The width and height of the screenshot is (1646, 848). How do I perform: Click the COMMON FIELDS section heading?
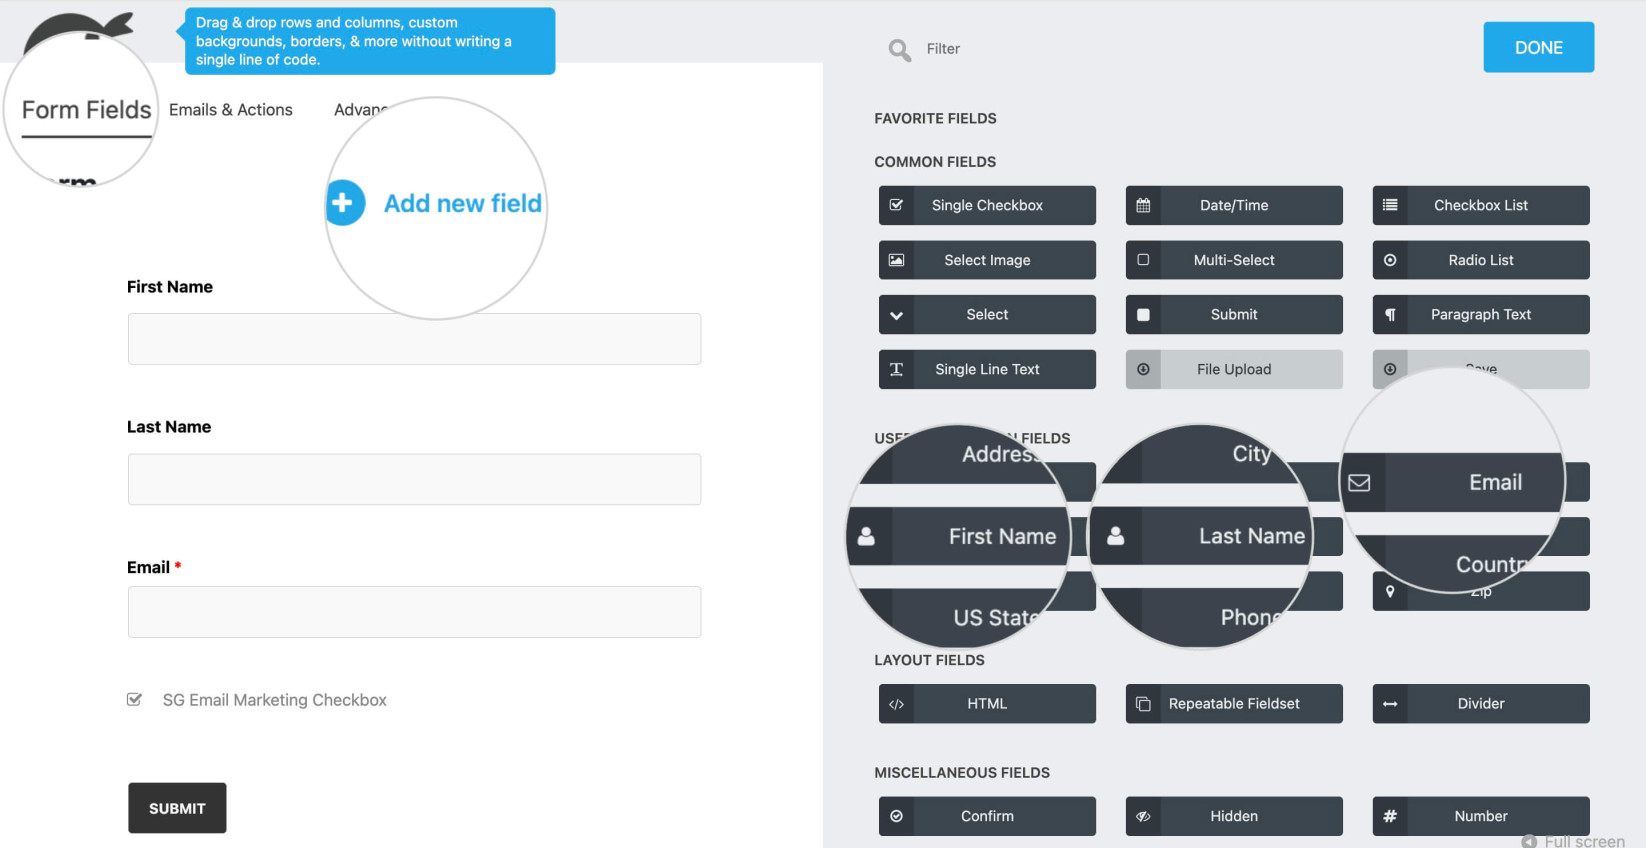pyautogui.click(x=935, y=162)
